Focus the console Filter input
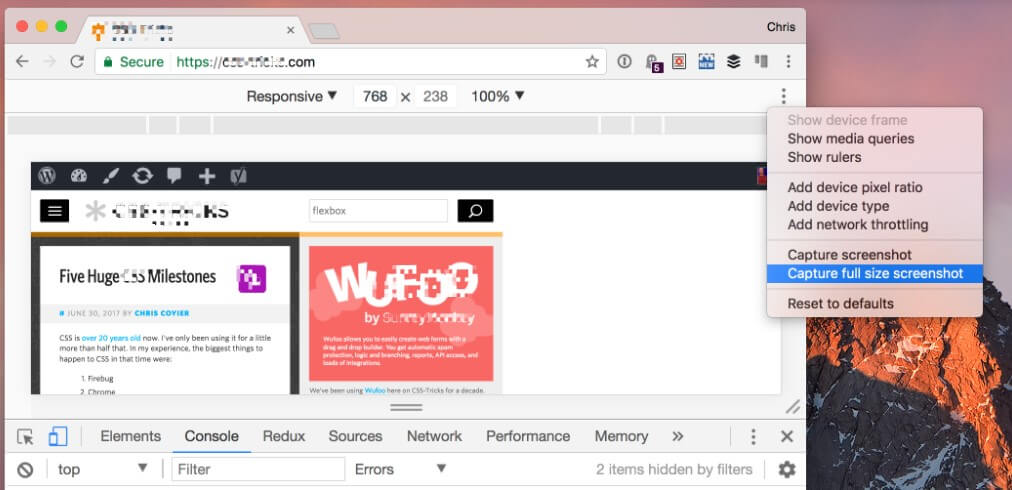1012x490 pixels. click(x=258, y=469)
